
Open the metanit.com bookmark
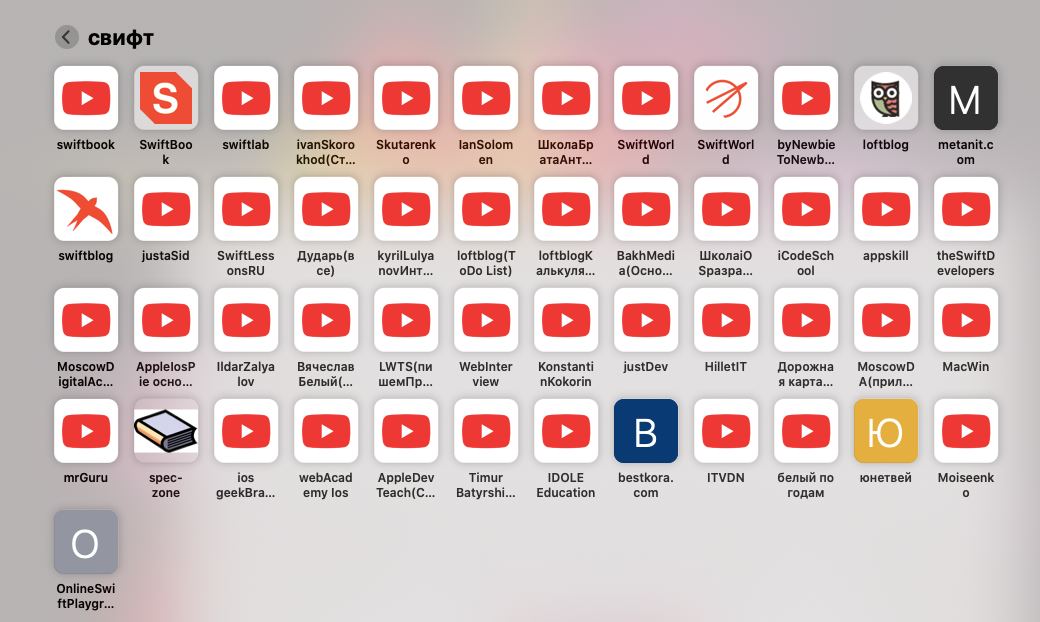pos(966,98)
